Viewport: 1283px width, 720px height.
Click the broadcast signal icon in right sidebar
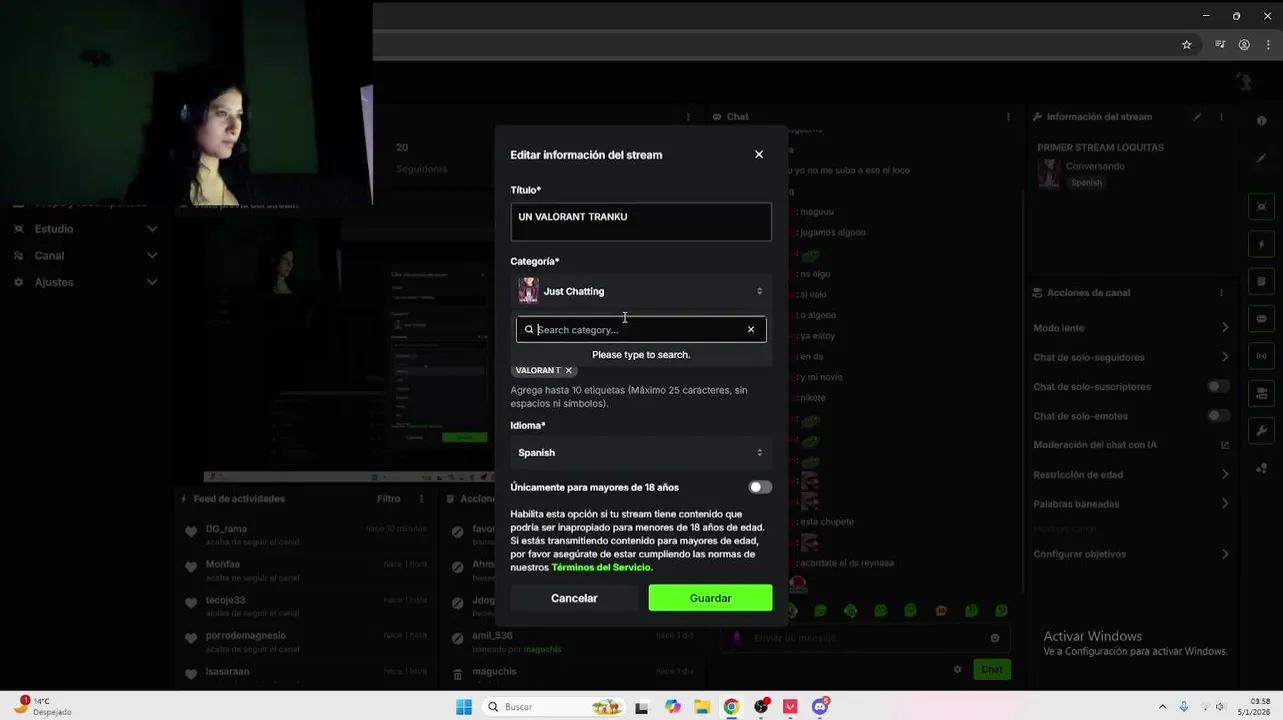coord(1261,355)
